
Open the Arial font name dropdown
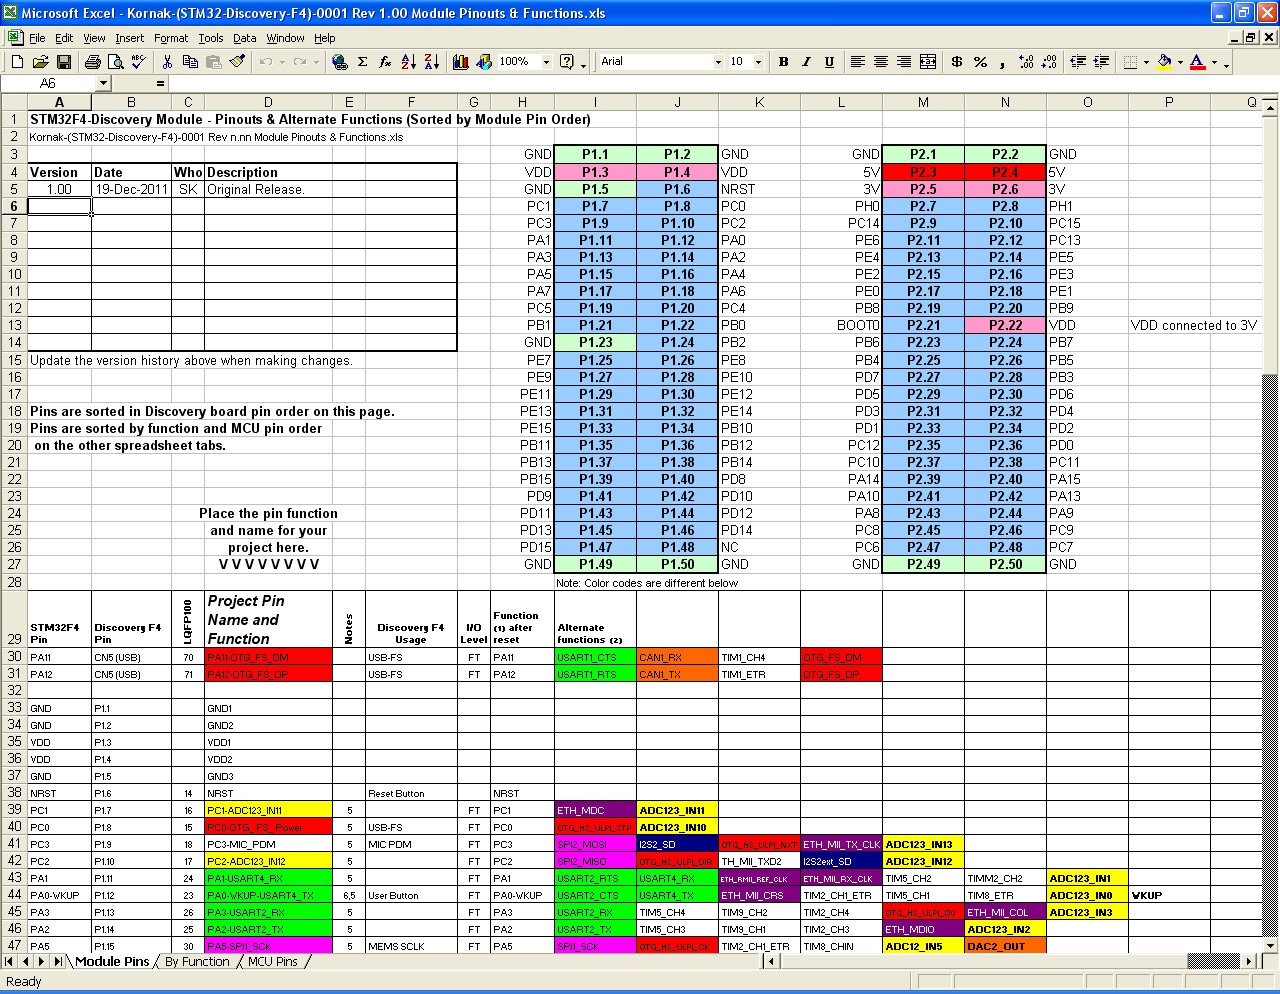click(x=718, y=62)
